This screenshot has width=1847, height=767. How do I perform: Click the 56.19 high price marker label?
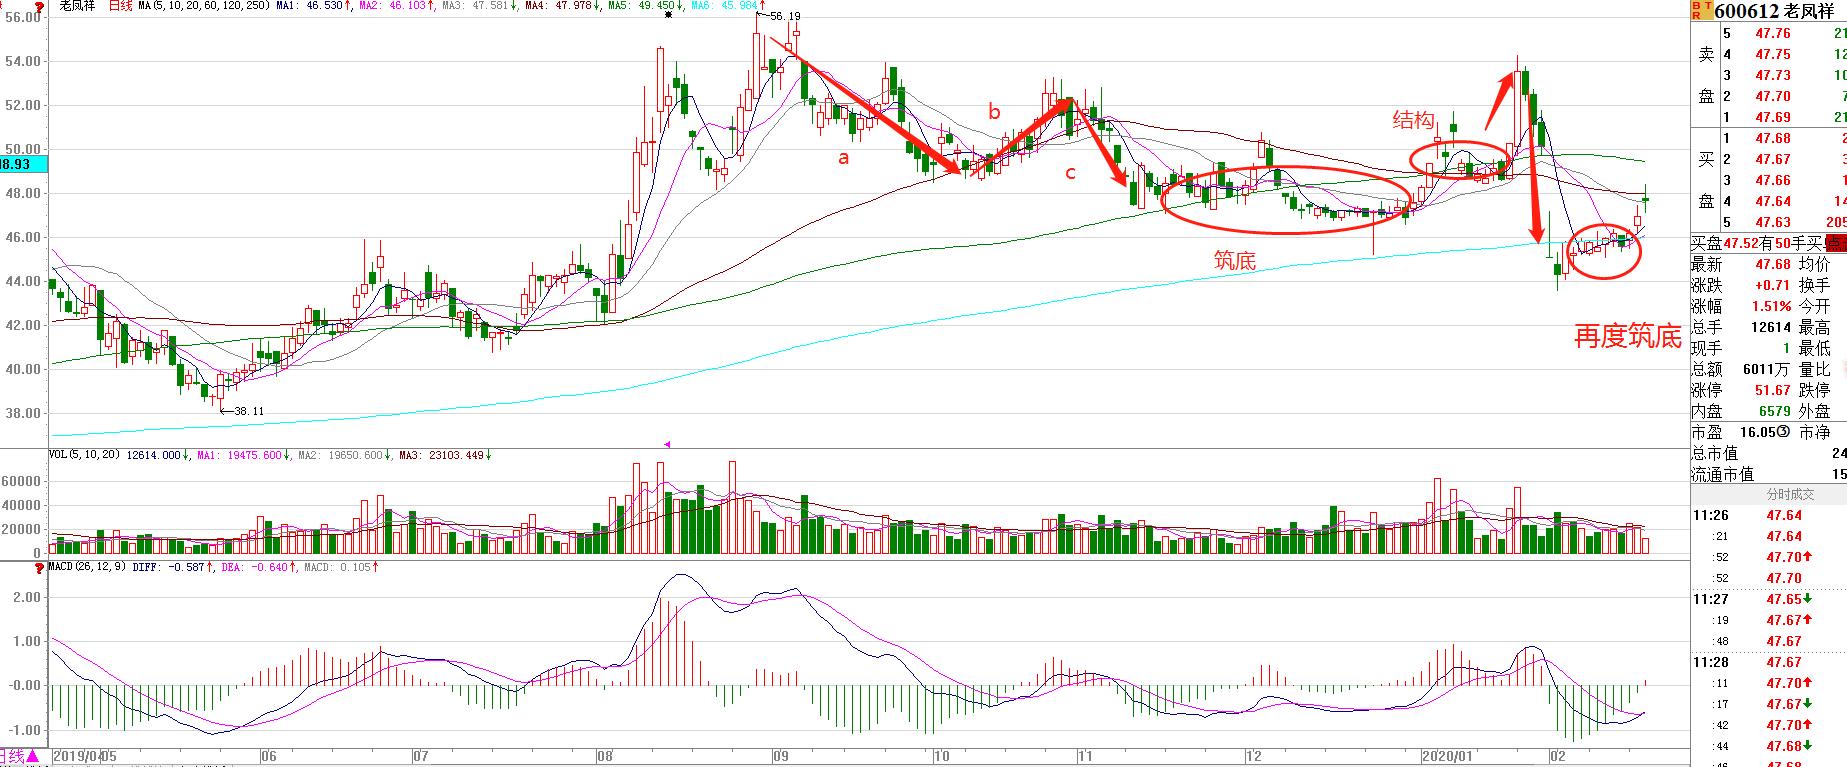pos(784,16)
